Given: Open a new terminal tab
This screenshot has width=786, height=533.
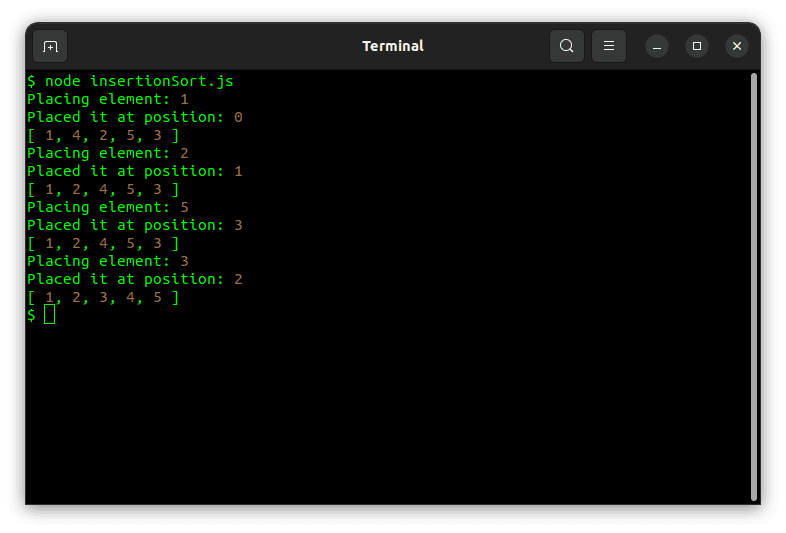Looking at the screenshot, I should pyautogui.click(x=50, y=46).
